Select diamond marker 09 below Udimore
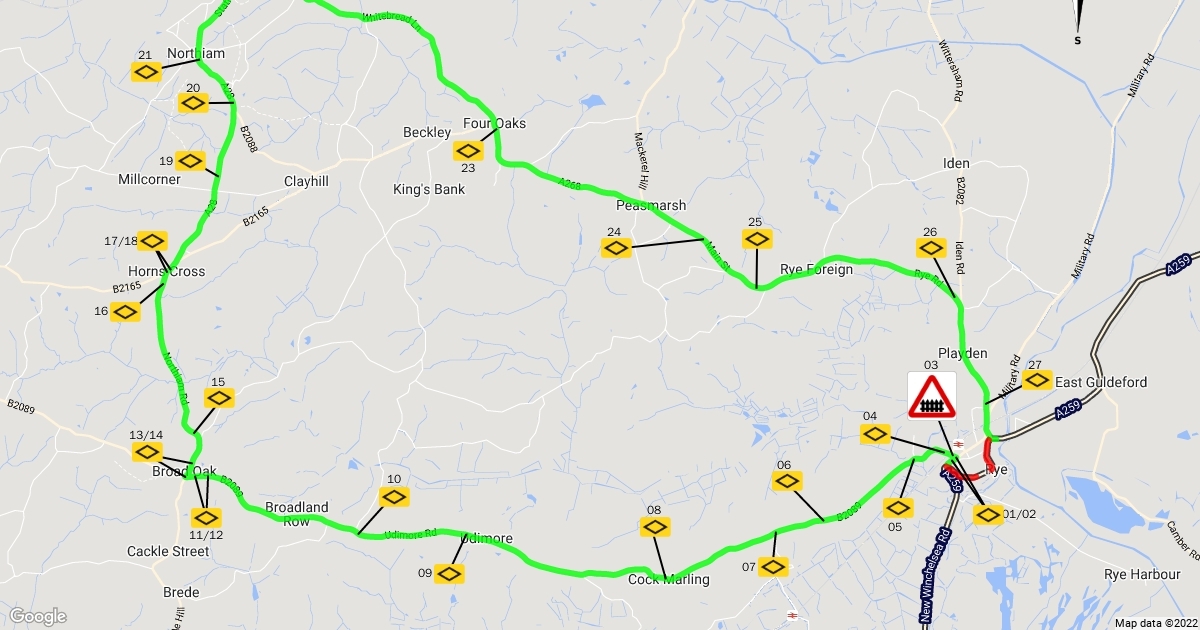Image resolution: width=1200 pixels, height=630 pixels. pyautogui.click(x=448, y=573)
